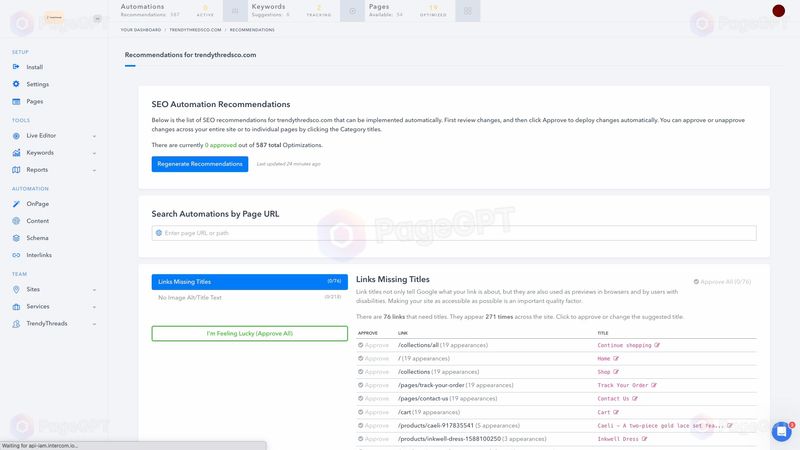Click the Contact Us suggested title

613,398
